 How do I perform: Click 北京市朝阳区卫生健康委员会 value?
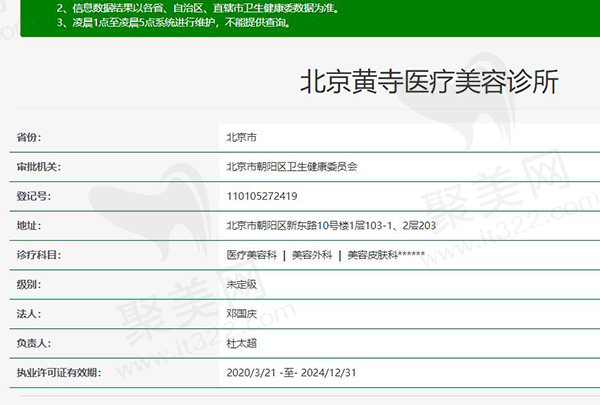pyautogui.click(x=292, y=167)
